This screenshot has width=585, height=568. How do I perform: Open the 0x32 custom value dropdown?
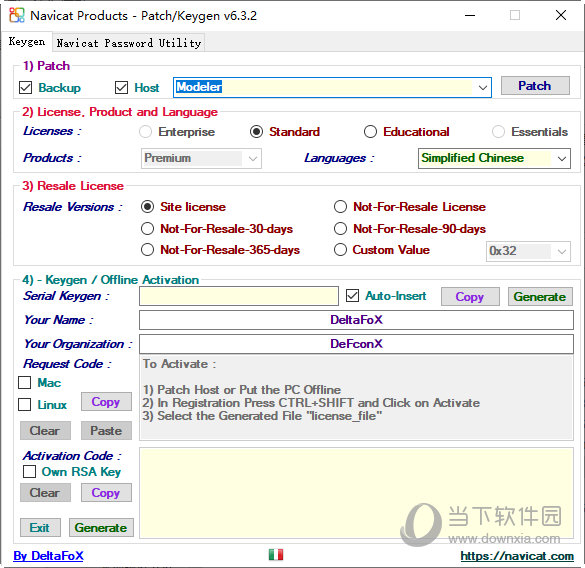click(x=528, y=251)
